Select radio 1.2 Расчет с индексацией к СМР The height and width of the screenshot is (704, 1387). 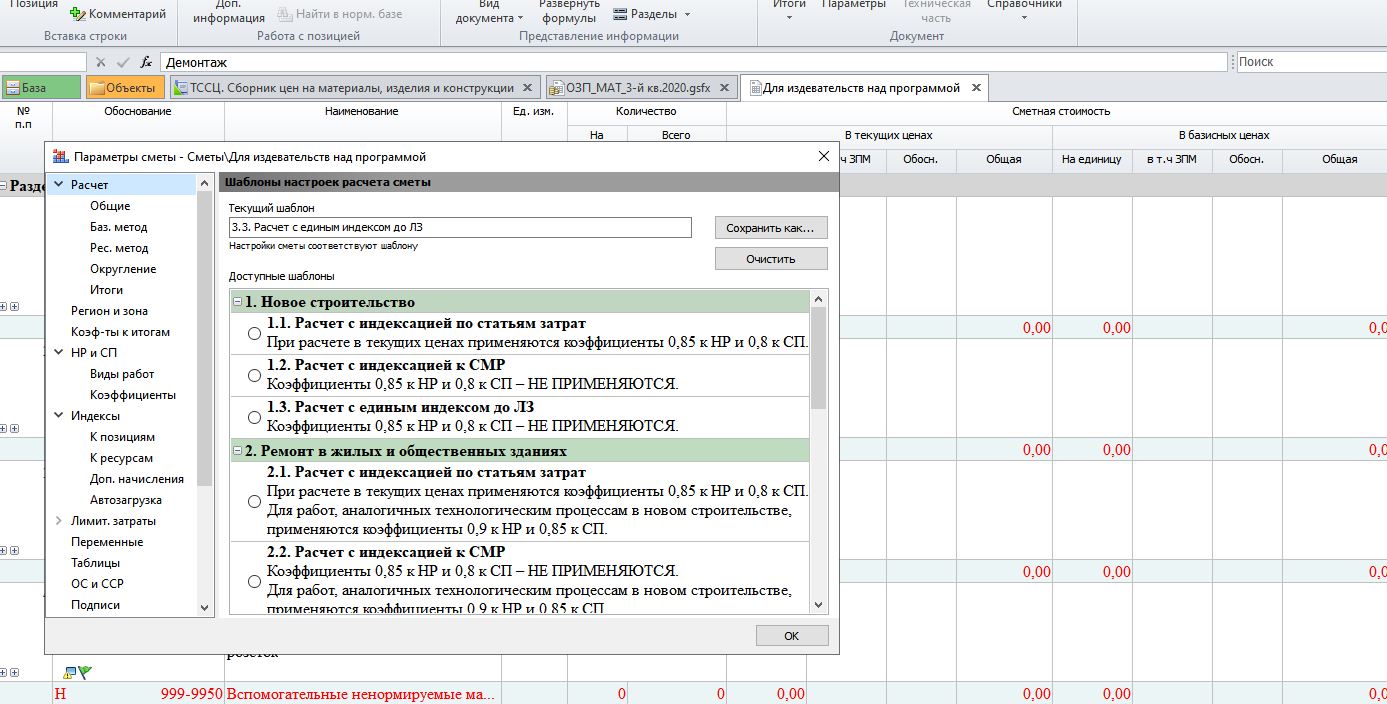254,375
